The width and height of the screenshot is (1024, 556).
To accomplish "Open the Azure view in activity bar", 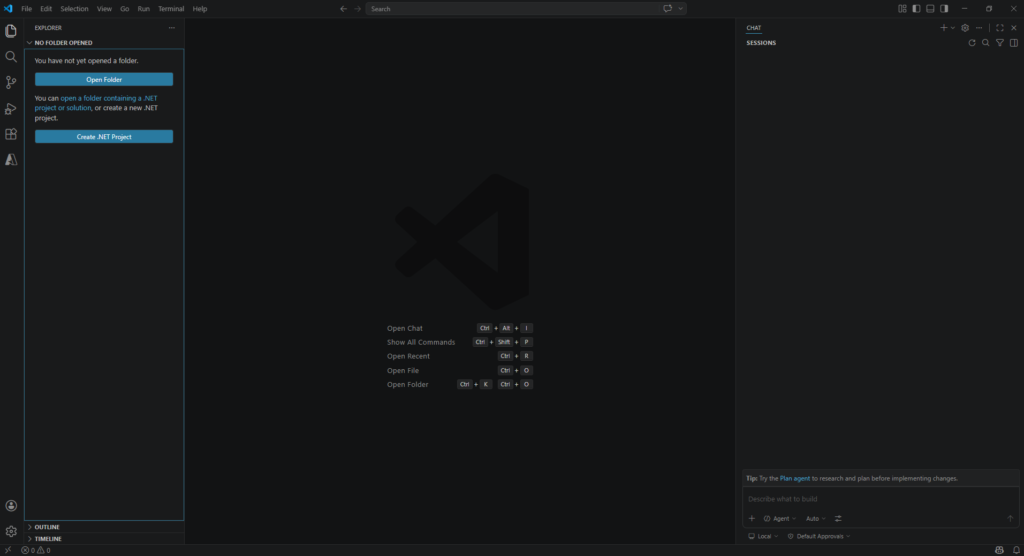I will pos(11,159).
